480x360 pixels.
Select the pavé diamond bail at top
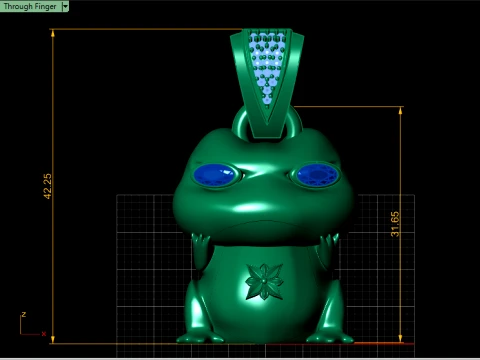click(x=267, y=83)
